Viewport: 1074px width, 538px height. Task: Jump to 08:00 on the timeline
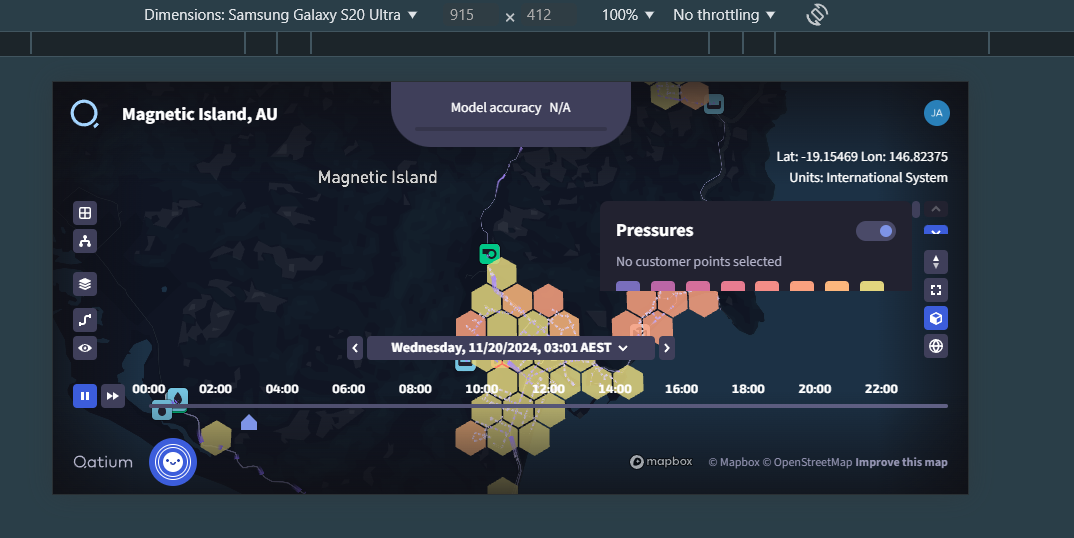pyautogui.click(x=415, y=389)
